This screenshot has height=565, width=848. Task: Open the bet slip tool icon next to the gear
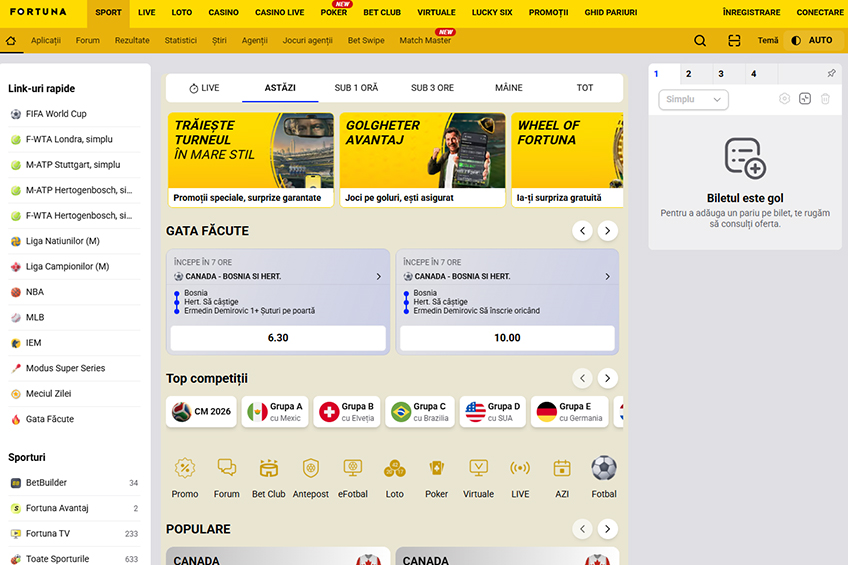click(805, 99)
